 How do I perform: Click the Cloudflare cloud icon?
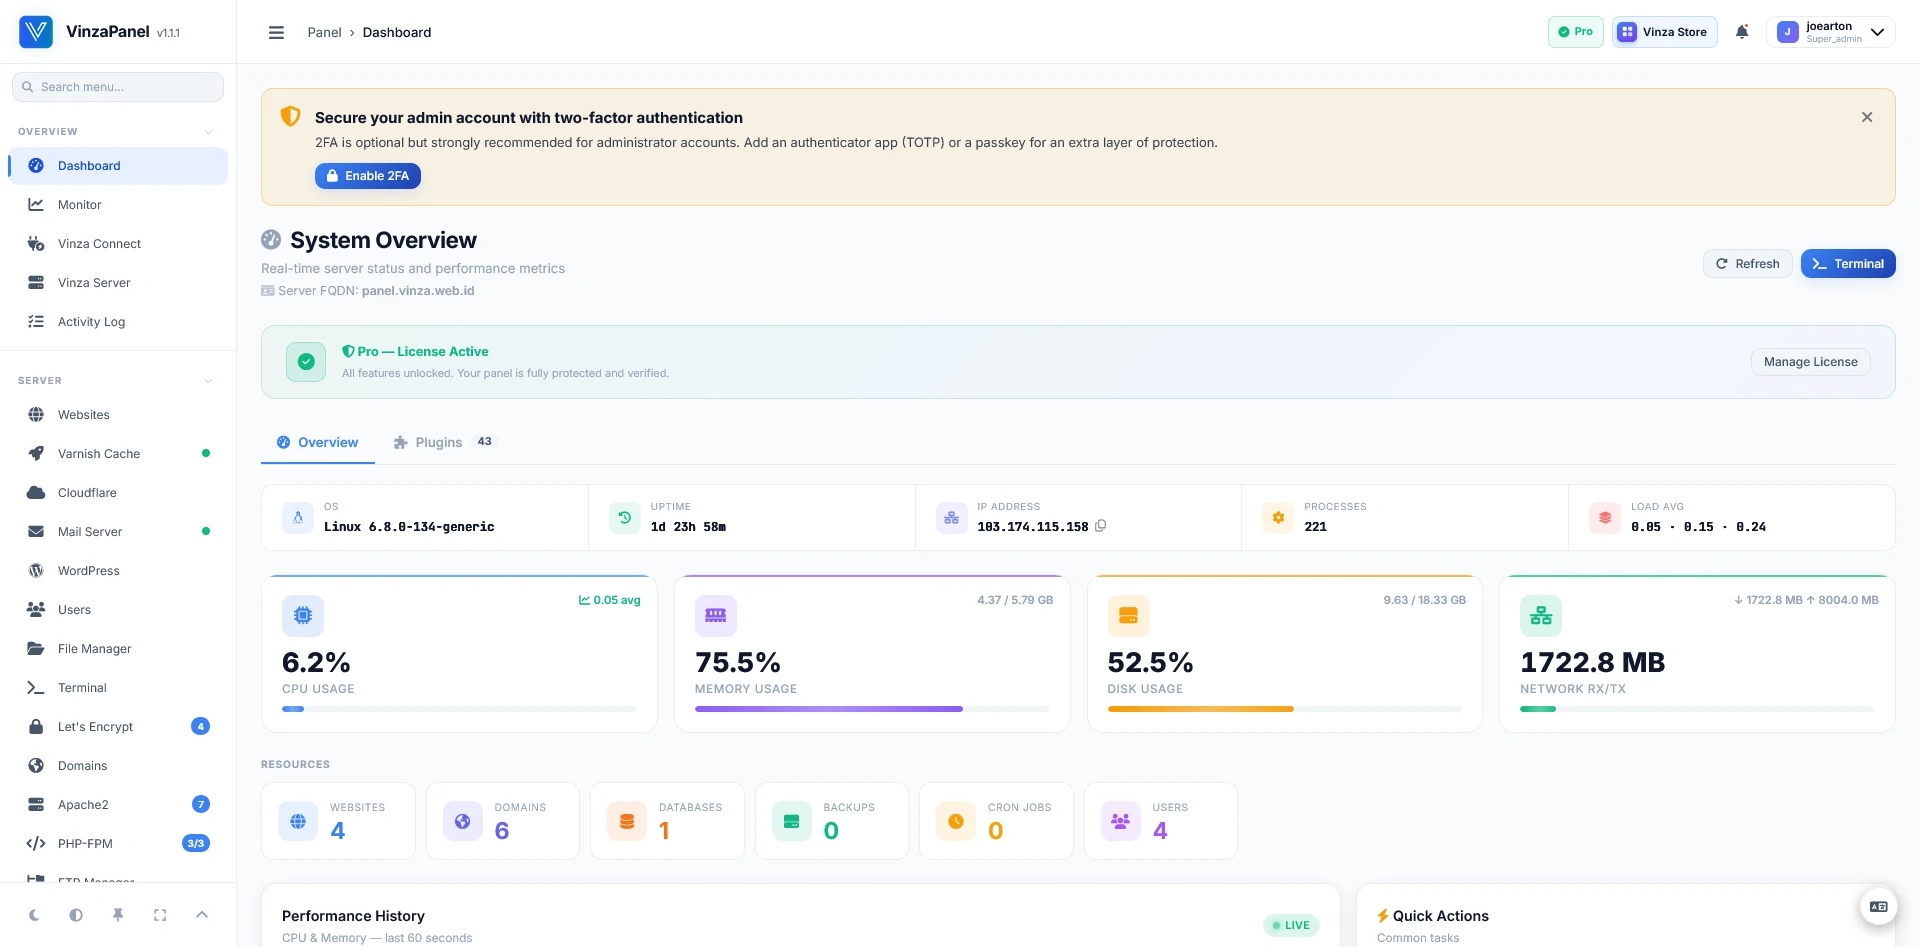(36, 493)
